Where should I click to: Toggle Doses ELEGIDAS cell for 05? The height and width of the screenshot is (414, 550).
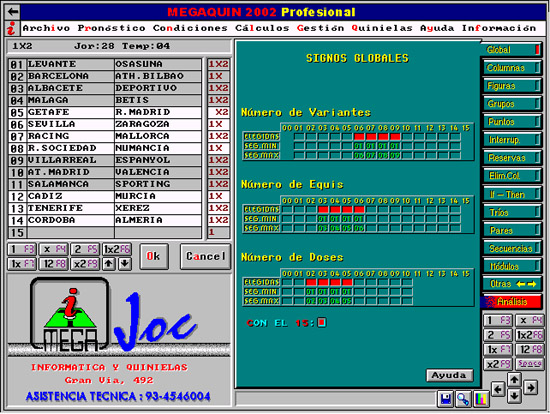[347, 282]
